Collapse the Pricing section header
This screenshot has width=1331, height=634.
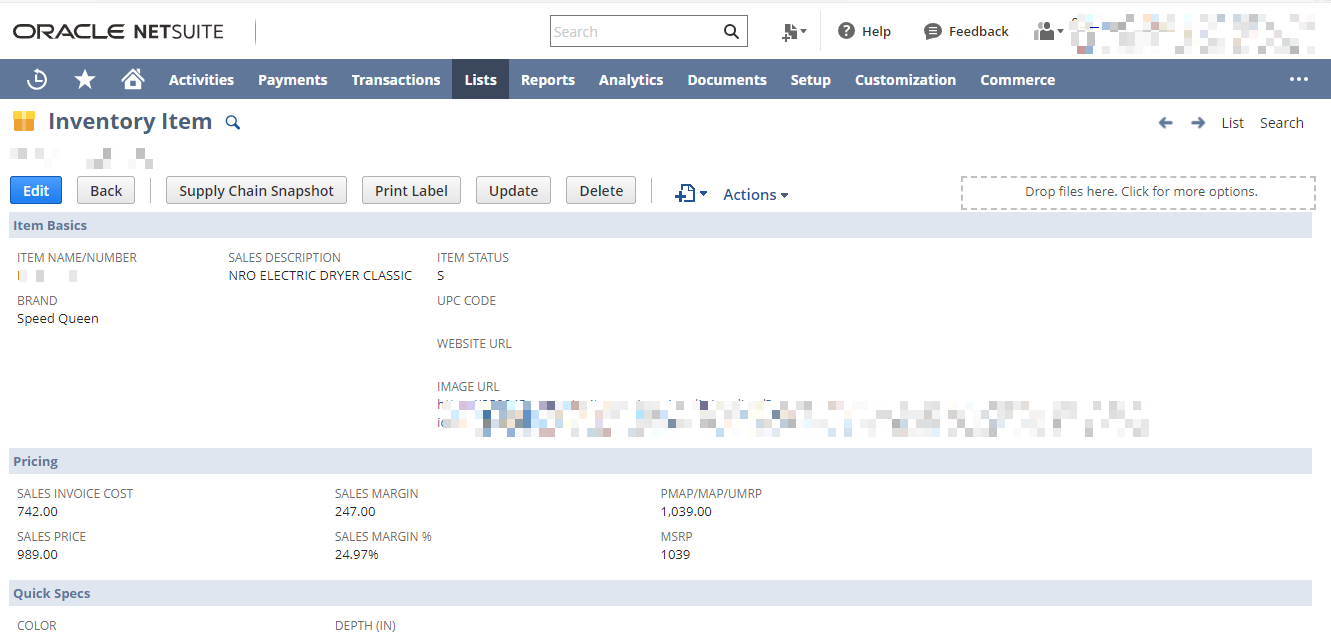[x=660, y=461]
